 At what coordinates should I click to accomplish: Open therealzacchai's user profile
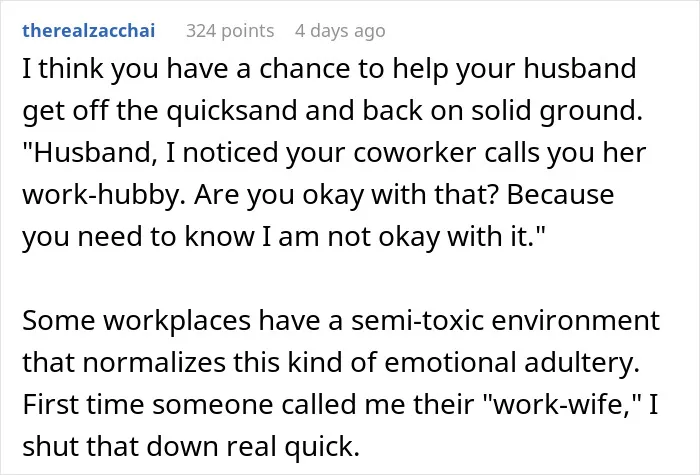click(x=89, y=31)
